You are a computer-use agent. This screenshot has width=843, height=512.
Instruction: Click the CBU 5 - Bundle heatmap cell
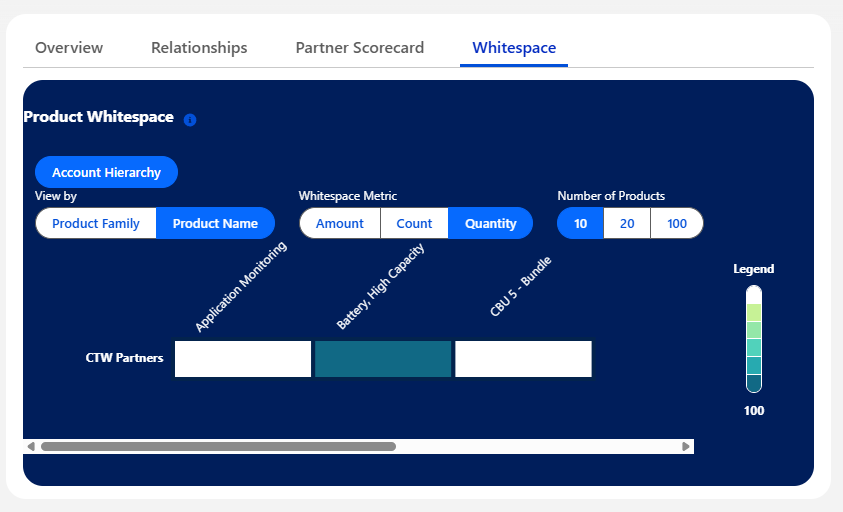coord(523,359)
